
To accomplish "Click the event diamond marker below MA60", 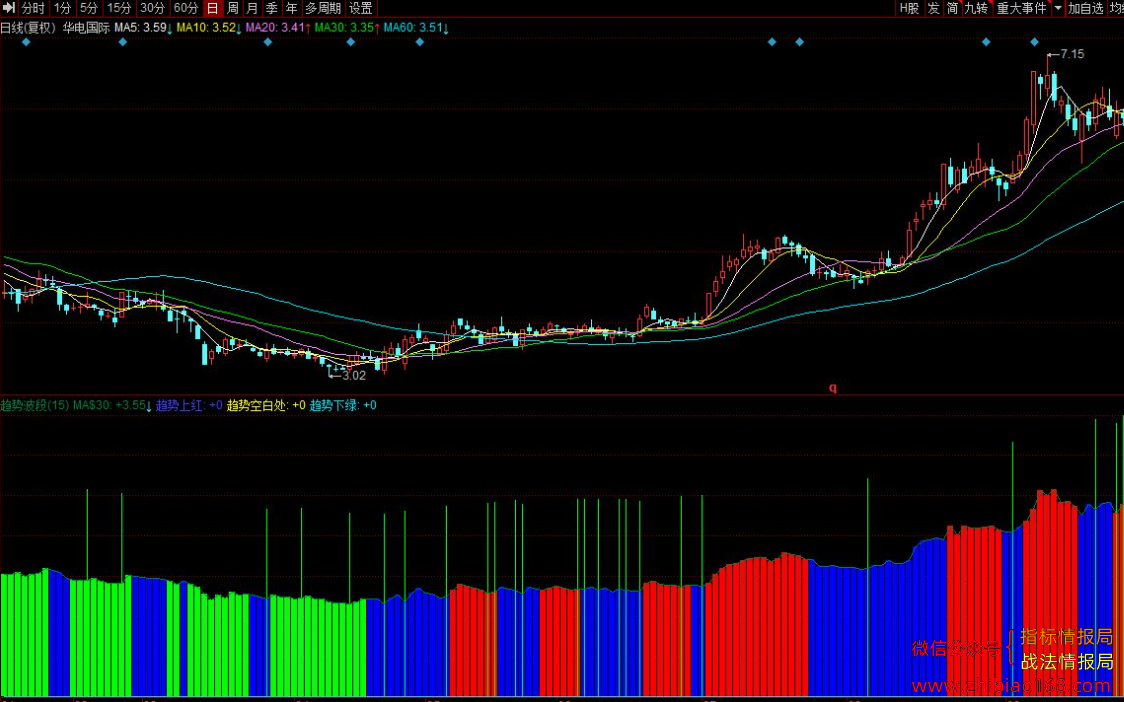I will (420, 42).
